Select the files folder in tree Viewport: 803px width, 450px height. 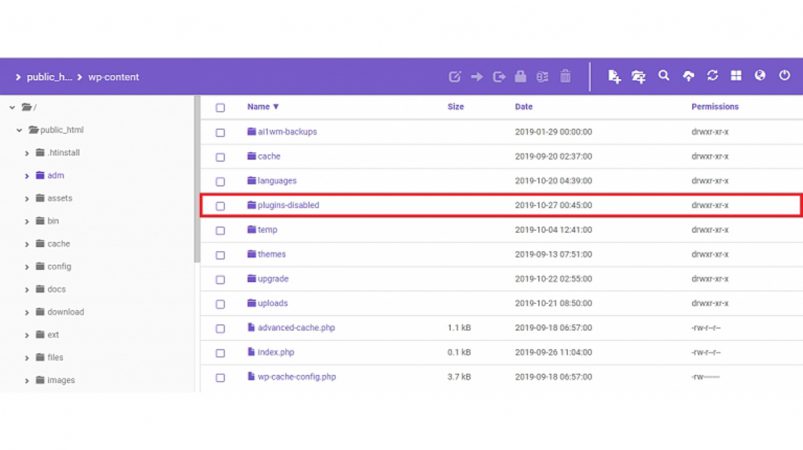(x=55, y=357)
